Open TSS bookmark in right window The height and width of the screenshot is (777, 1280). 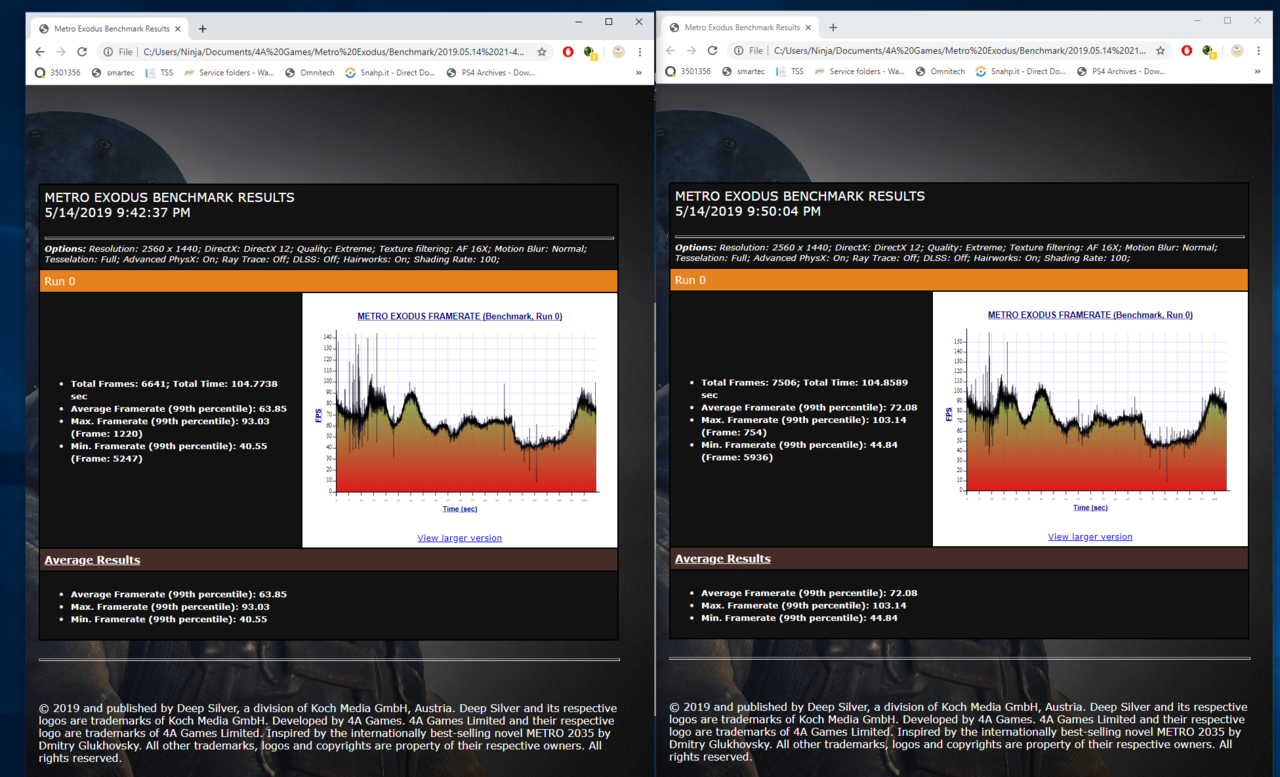(x=789, y=71)
